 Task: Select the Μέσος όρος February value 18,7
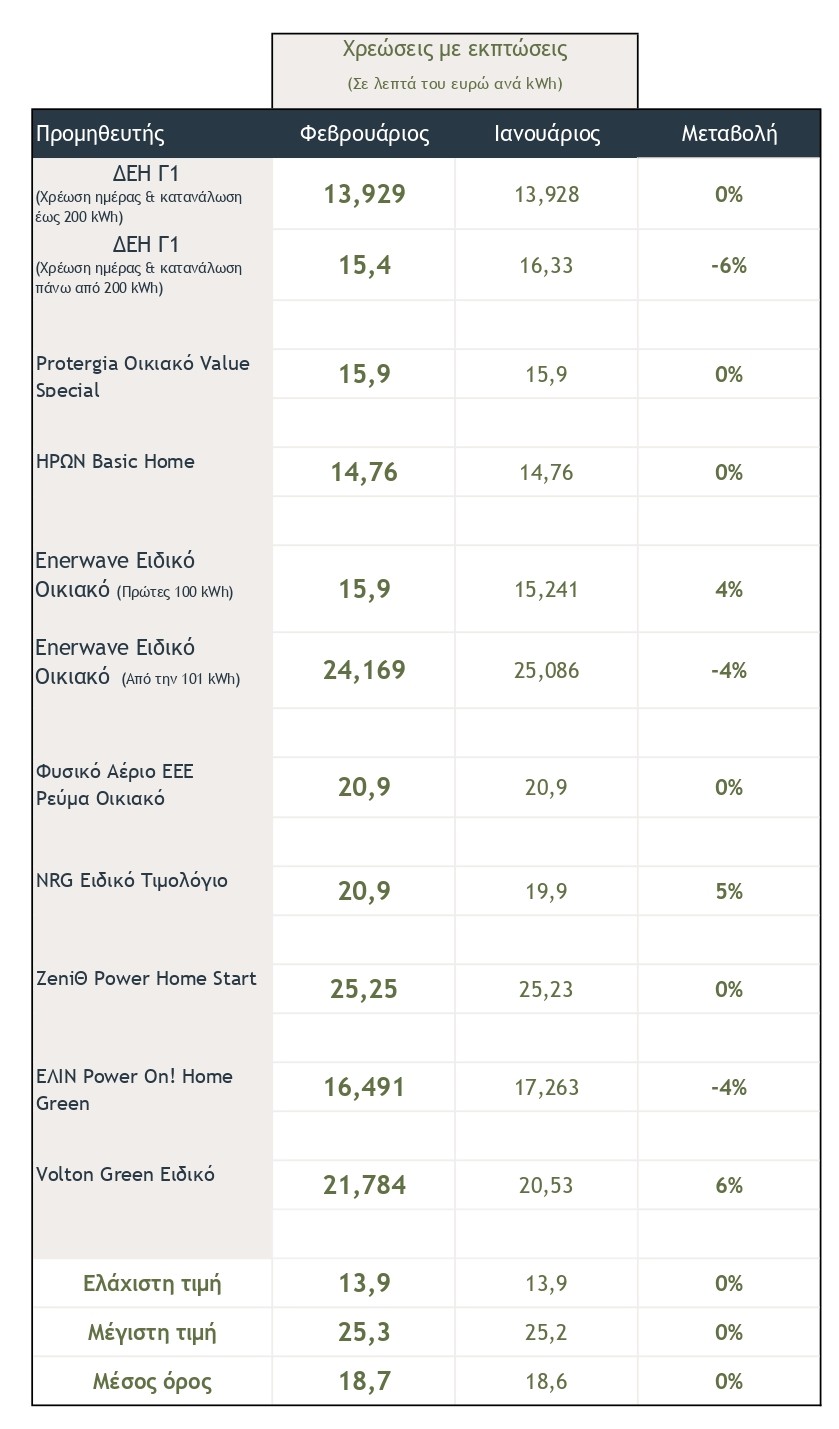coord(364,1382)
